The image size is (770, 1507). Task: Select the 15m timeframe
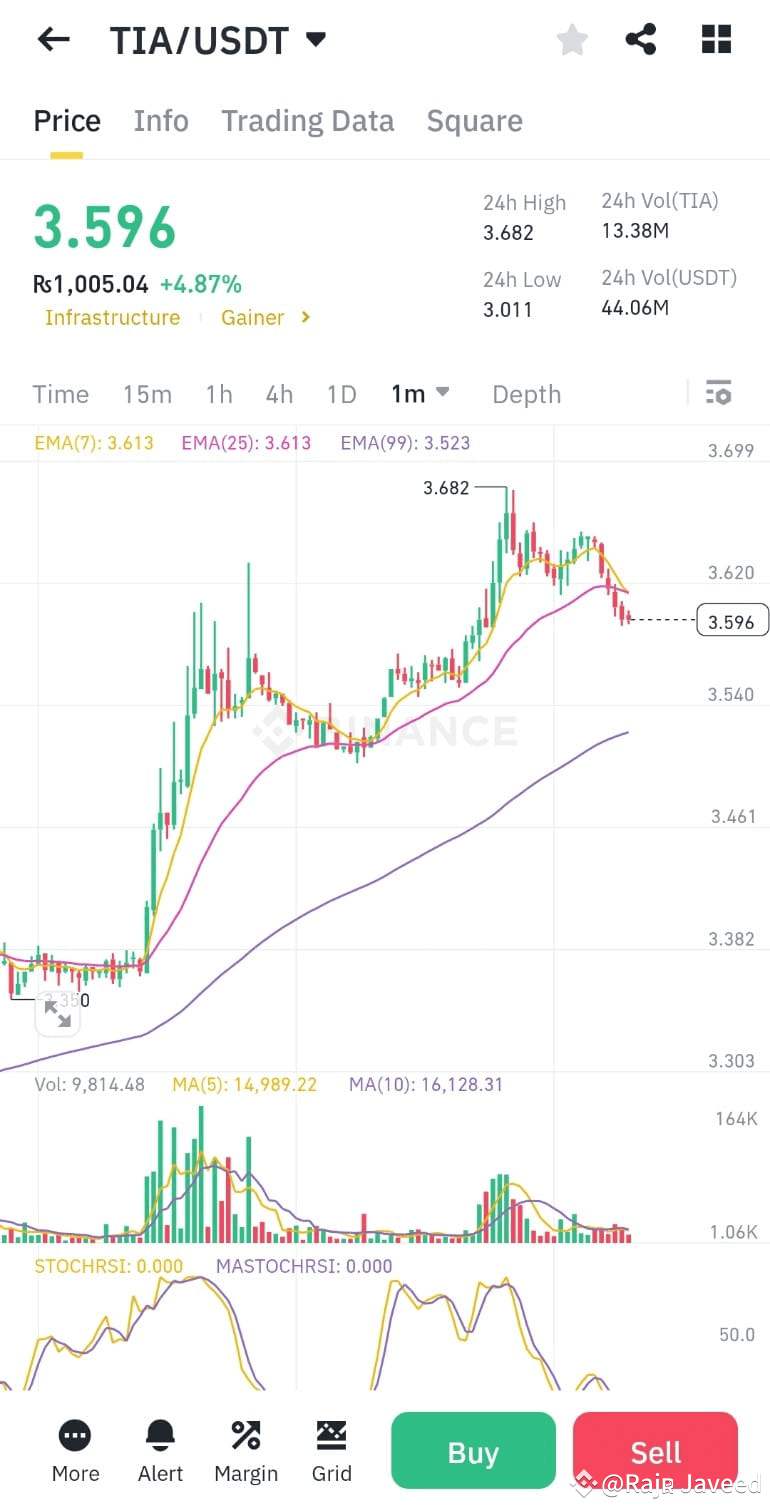coord(147,394)
